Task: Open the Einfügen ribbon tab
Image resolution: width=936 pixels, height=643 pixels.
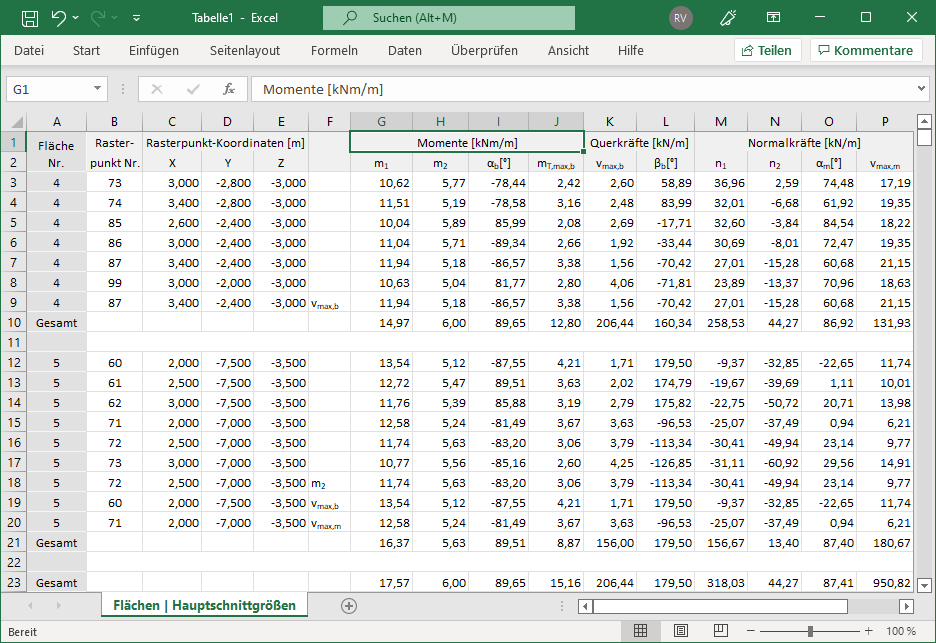Action: tap(154, 50)
